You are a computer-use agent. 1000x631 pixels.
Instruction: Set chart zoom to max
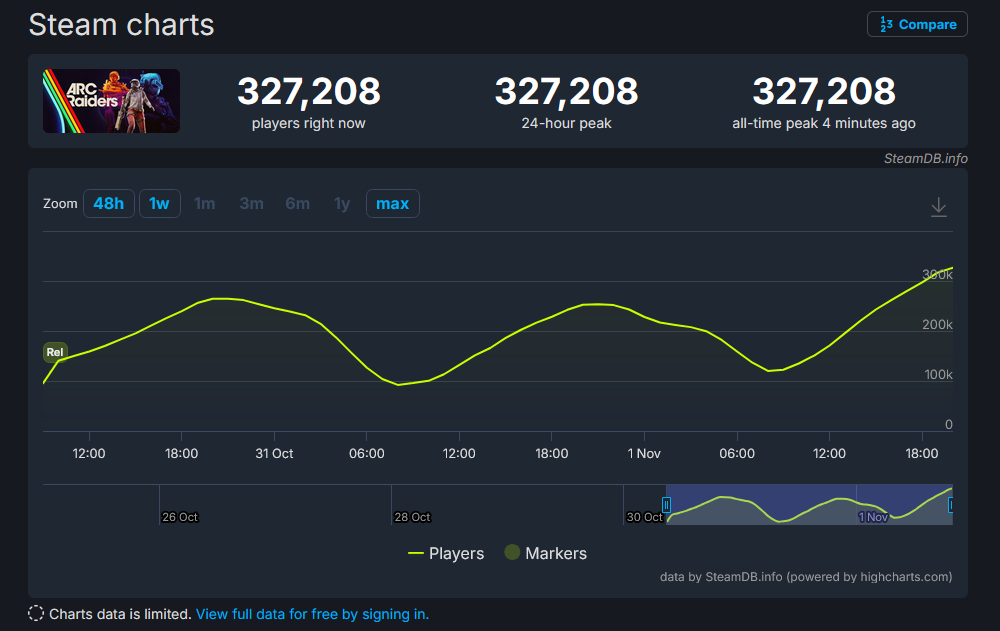click(x=392, y=204)
